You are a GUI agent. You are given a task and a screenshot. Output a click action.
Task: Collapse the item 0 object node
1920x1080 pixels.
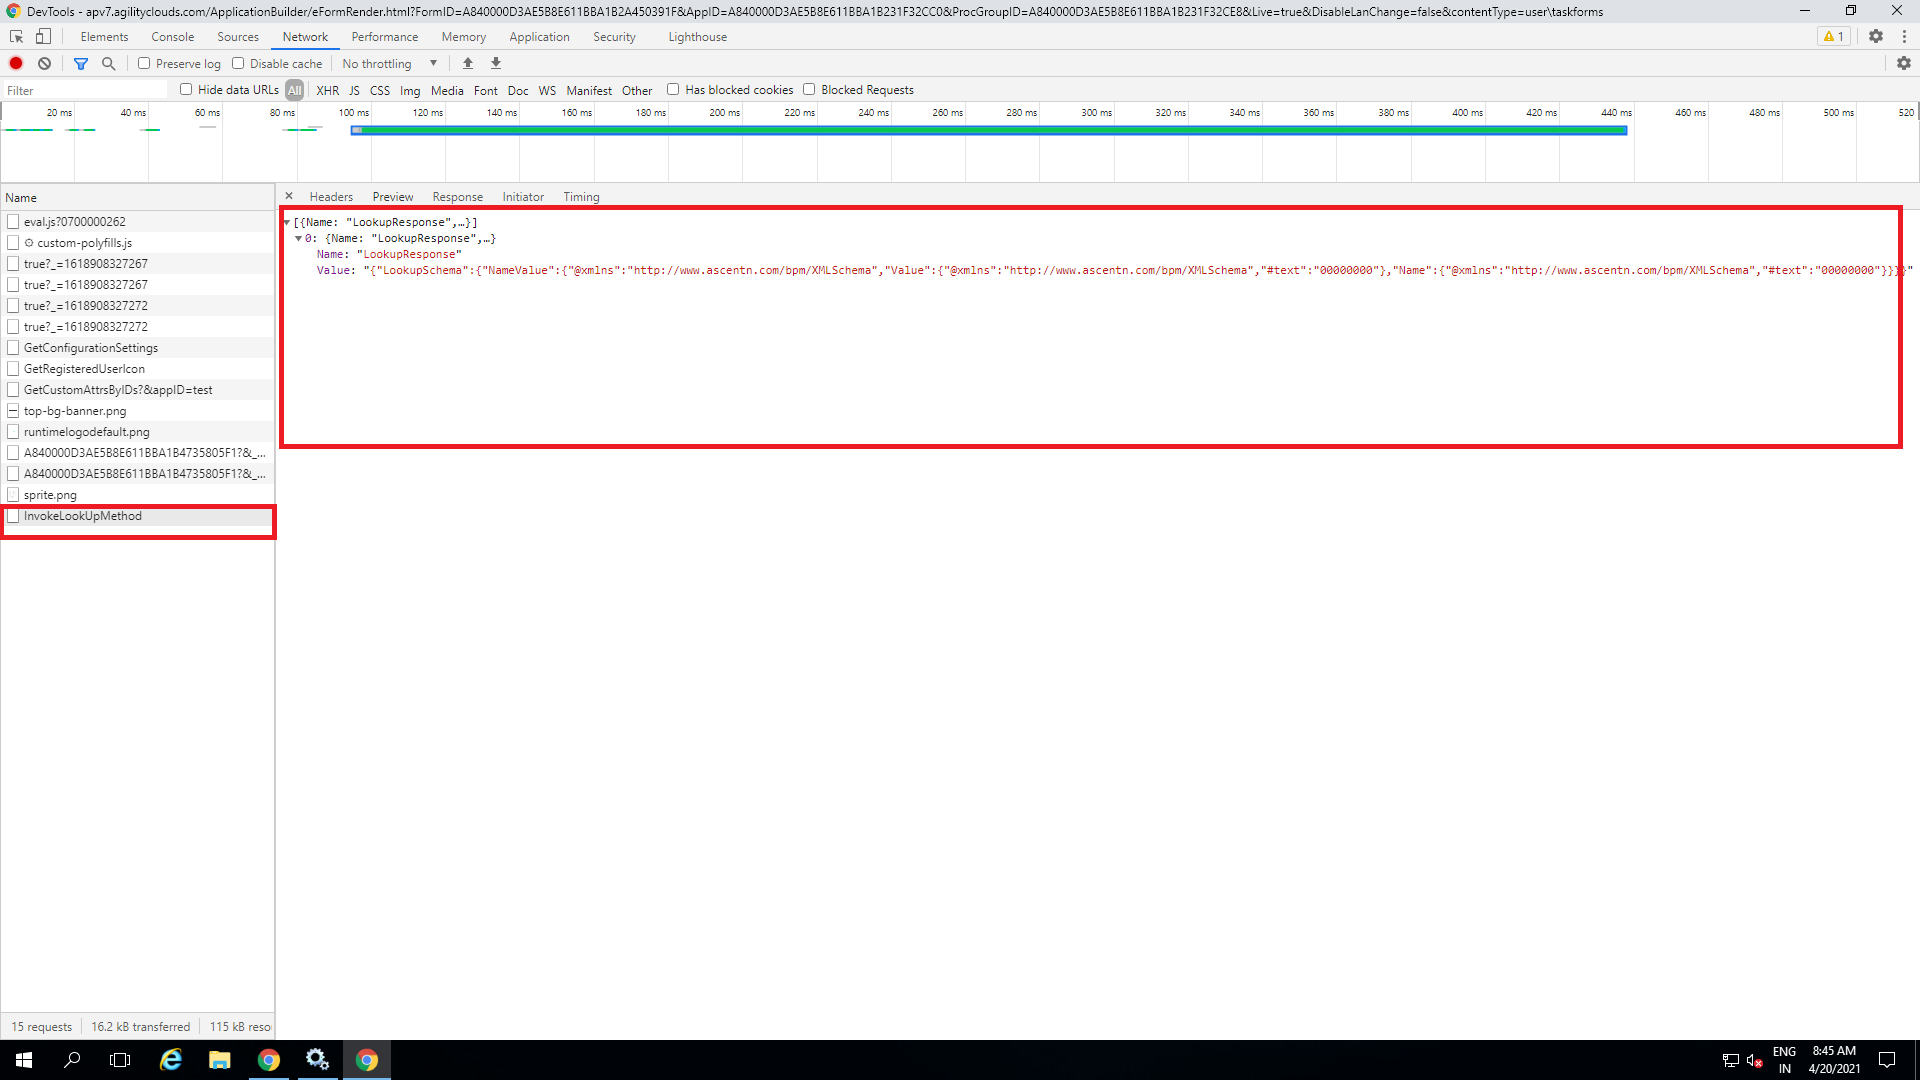coord(298,238)
